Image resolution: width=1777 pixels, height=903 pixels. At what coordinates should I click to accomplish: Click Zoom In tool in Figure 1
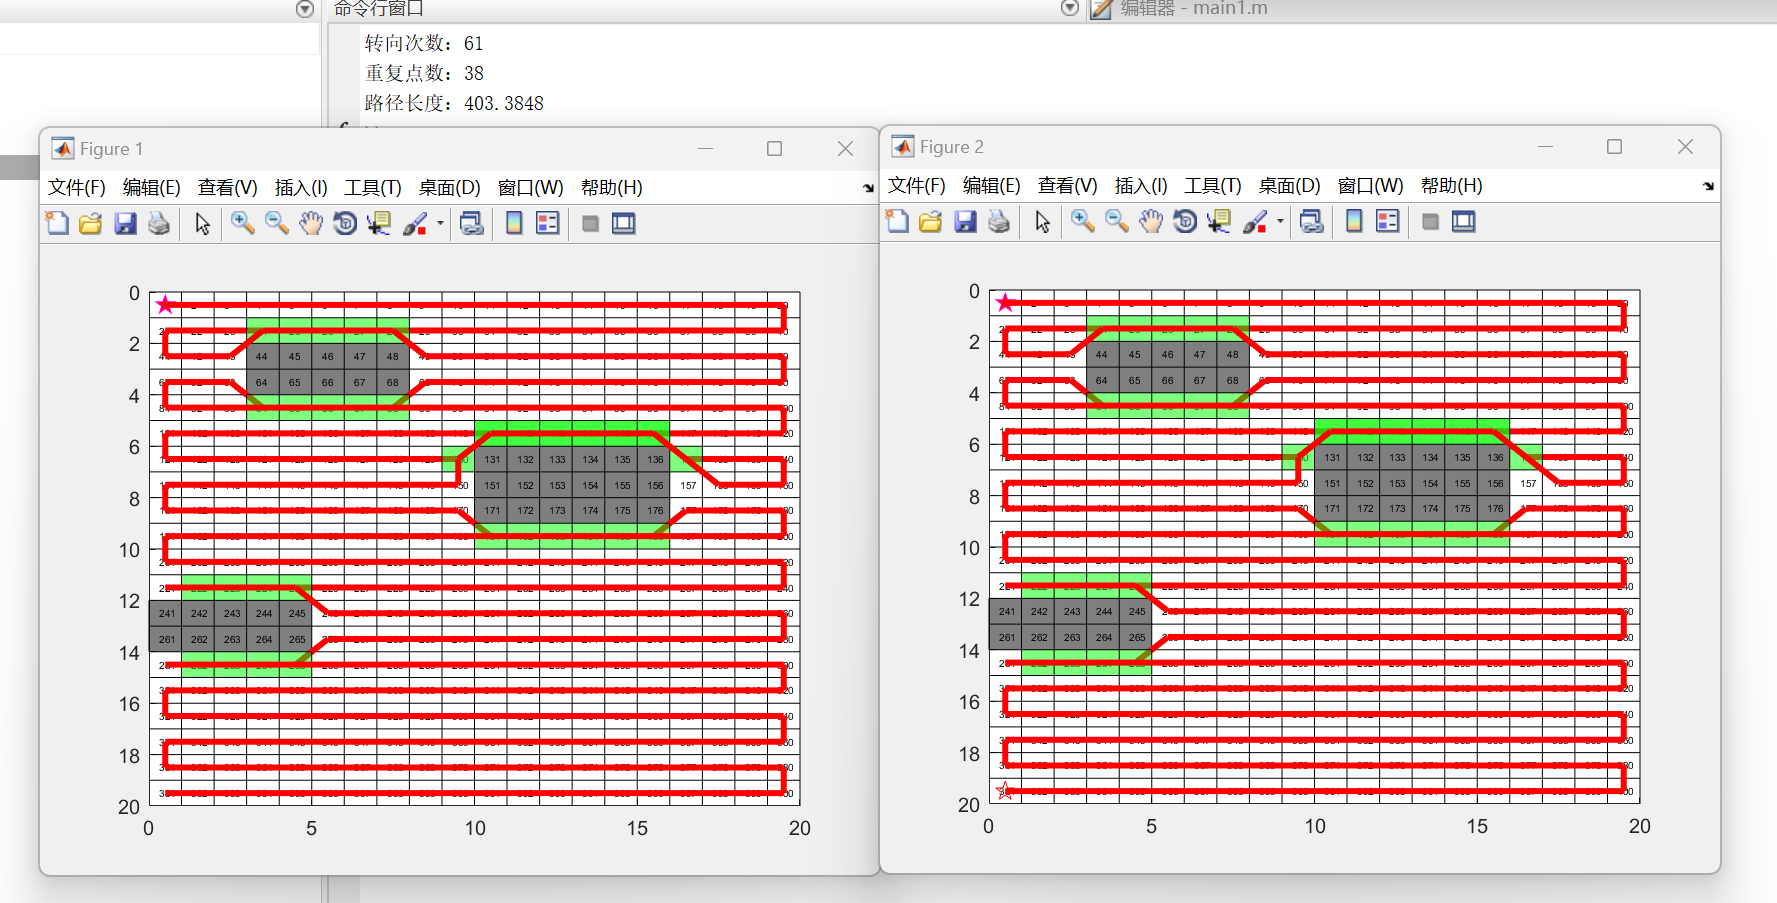point(242,223)
